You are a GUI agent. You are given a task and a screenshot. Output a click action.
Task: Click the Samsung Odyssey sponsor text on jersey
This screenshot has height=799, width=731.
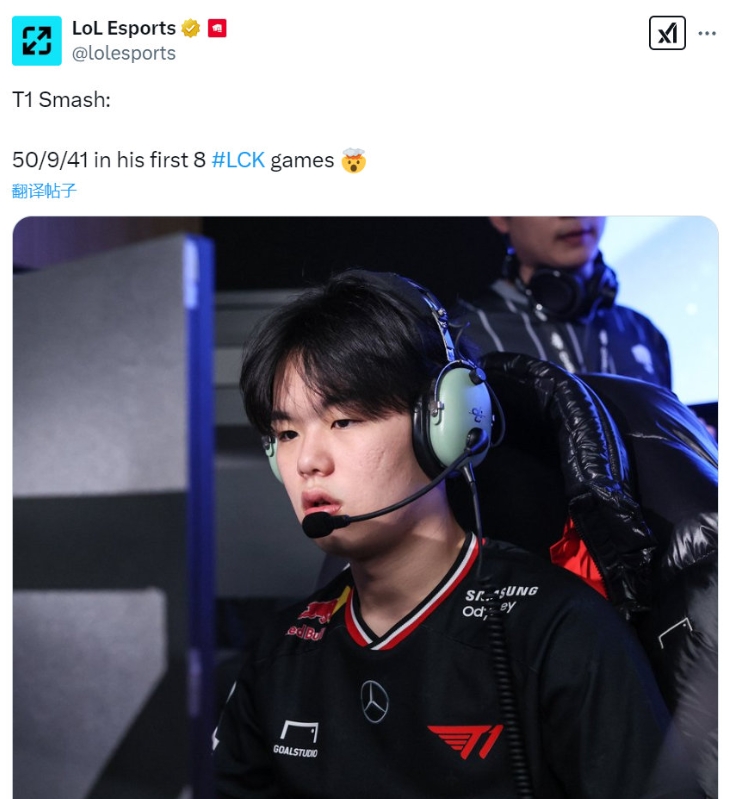500,601
